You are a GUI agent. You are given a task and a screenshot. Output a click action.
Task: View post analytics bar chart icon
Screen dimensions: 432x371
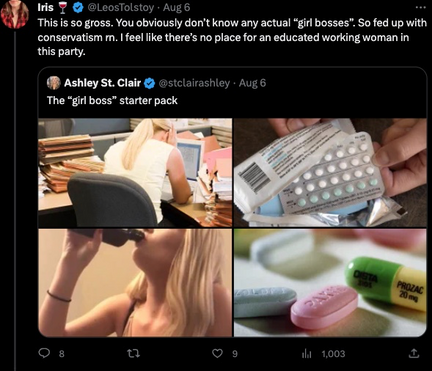point(306,354)
